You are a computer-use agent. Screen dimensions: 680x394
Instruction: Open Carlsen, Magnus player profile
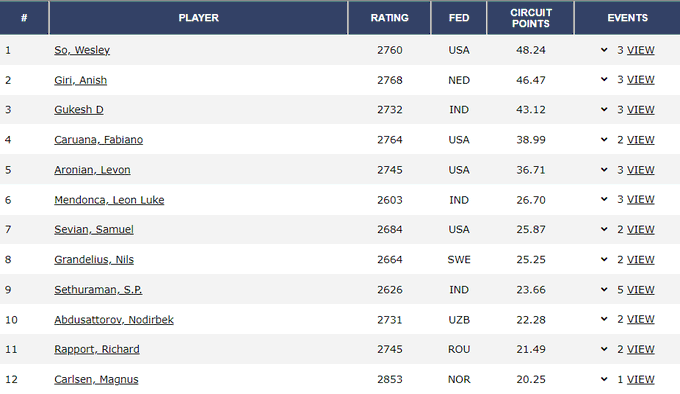click(x=96, y=380)
